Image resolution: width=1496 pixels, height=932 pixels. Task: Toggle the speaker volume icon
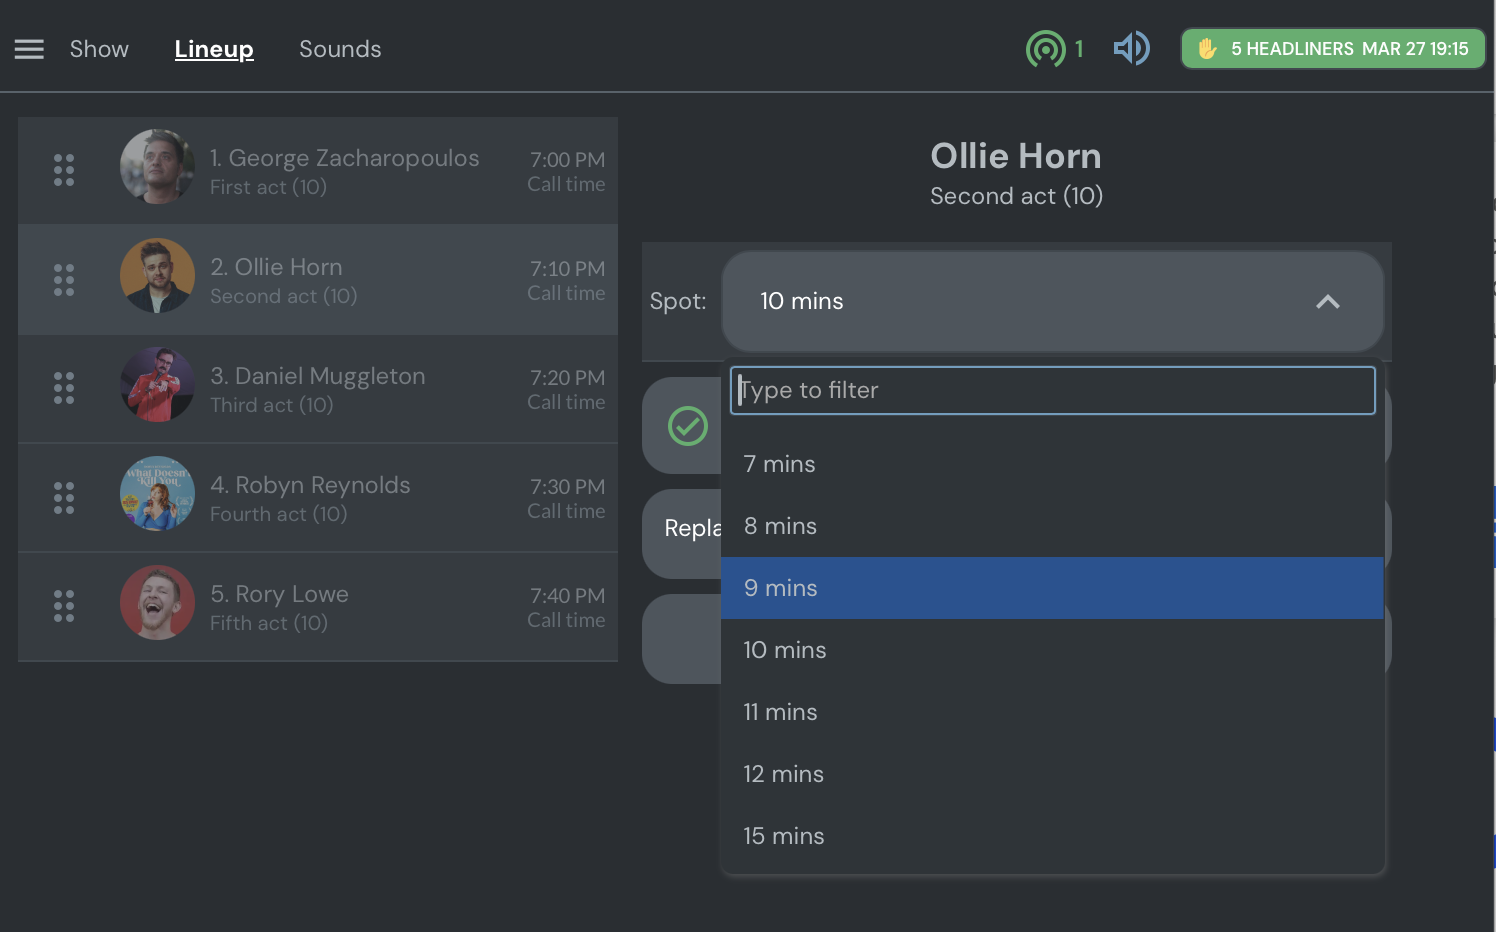coord(1131,48)
